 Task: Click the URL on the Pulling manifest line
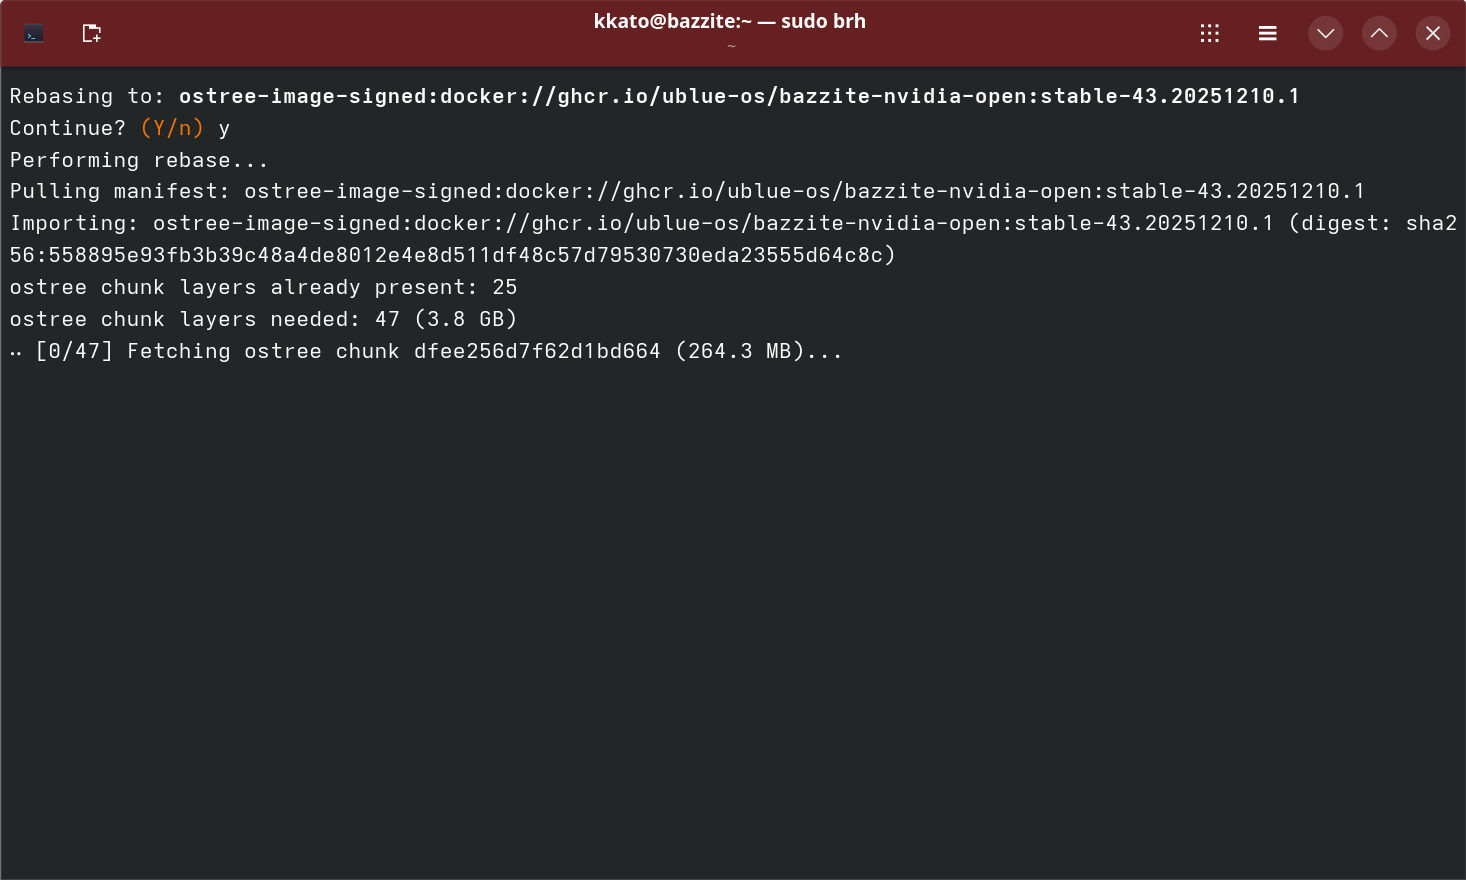point(804,191)
